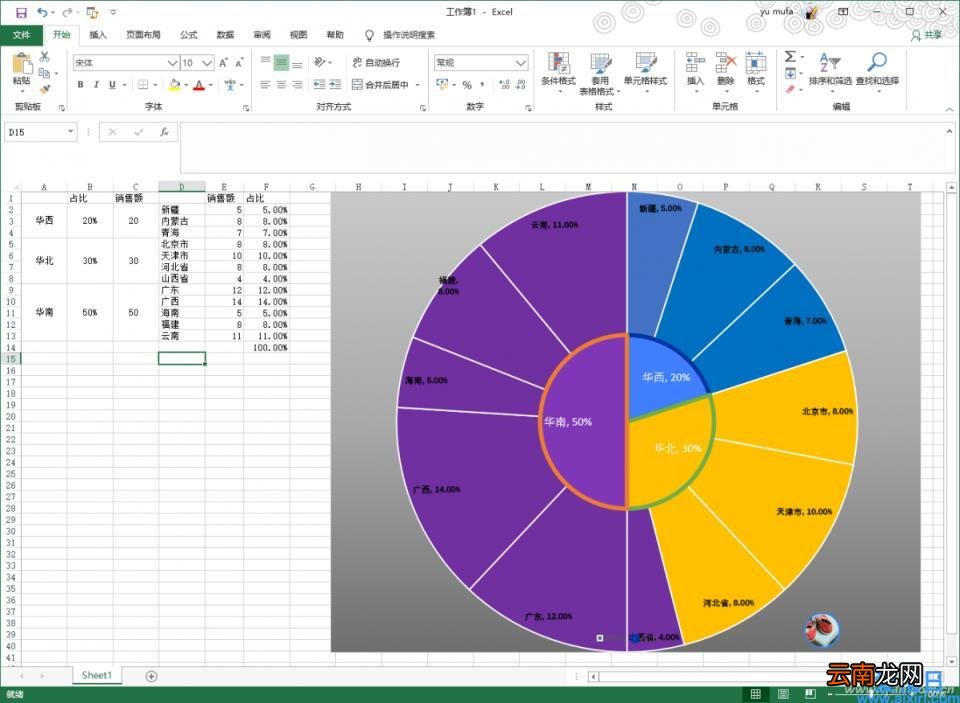
Task: Click the Name Box showing D15
Action: [x=36, y=132]
